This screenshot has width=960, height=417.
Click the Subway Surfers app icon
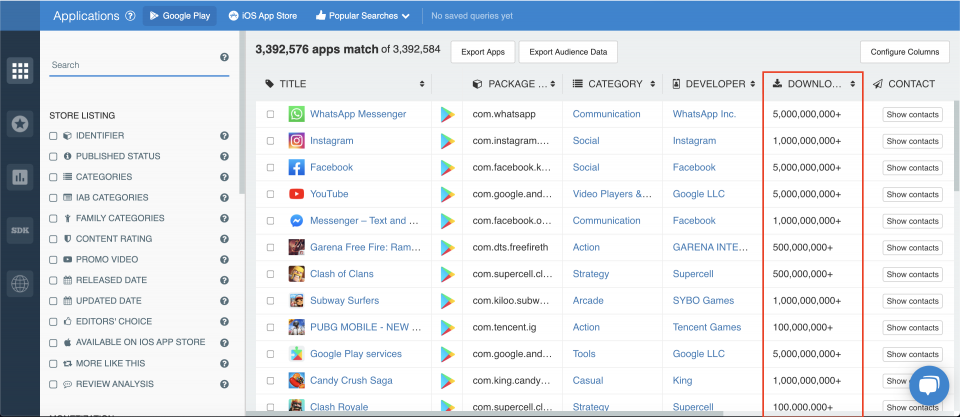296,301
